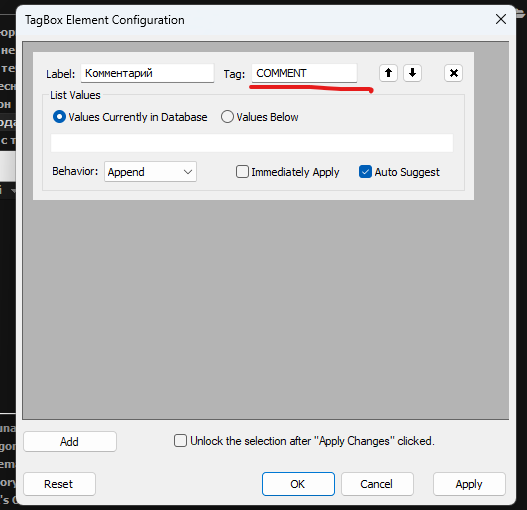527x510 pixels.
Task: Click the Cancel button
Action: pyautogui.click(x=377, y=484)
